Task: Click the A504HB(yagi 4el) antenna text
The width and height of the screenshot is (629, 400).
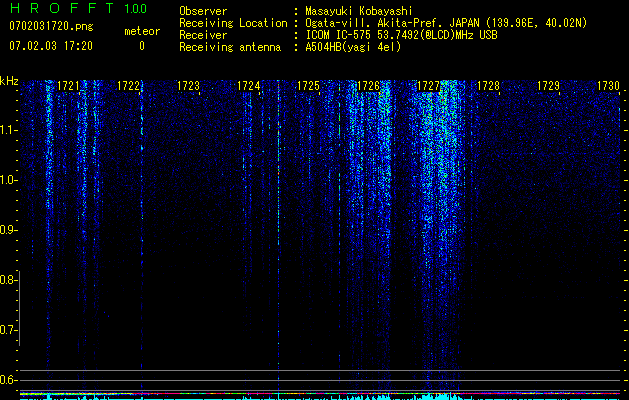Action: click(353, 47)
